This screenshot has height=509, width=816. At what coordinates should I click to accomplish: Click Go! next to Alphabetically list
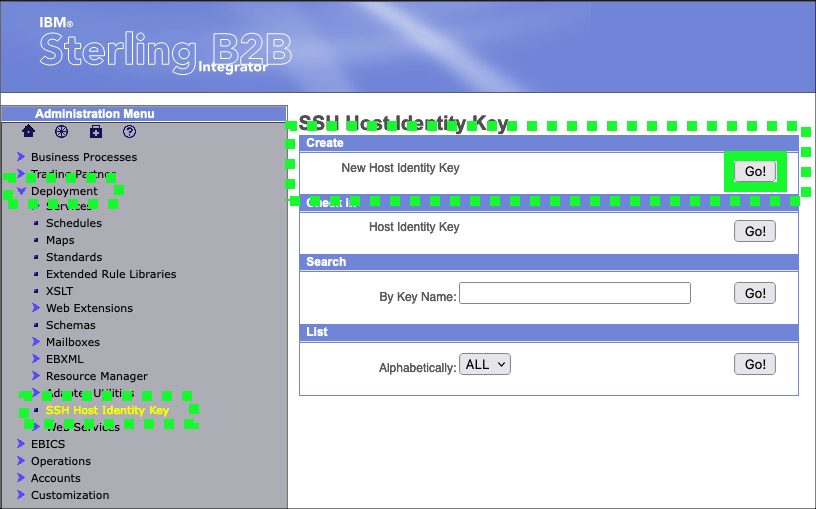755,364
